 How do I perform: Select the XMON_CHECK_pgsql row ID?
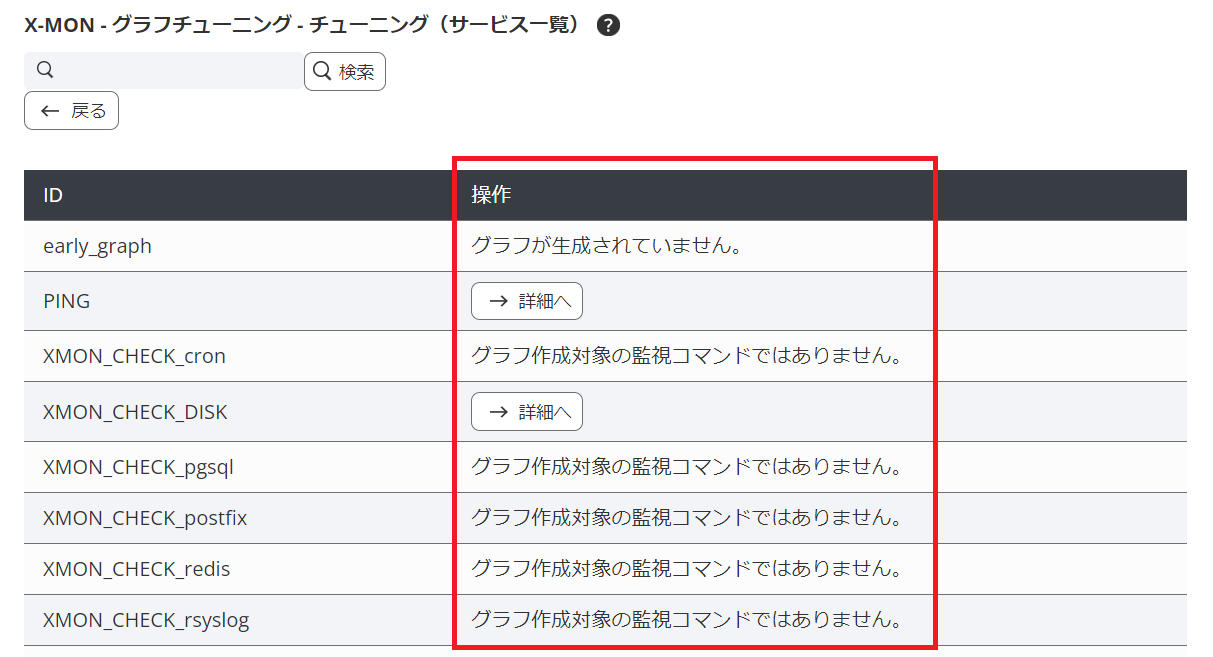click(x=138, y=466)
